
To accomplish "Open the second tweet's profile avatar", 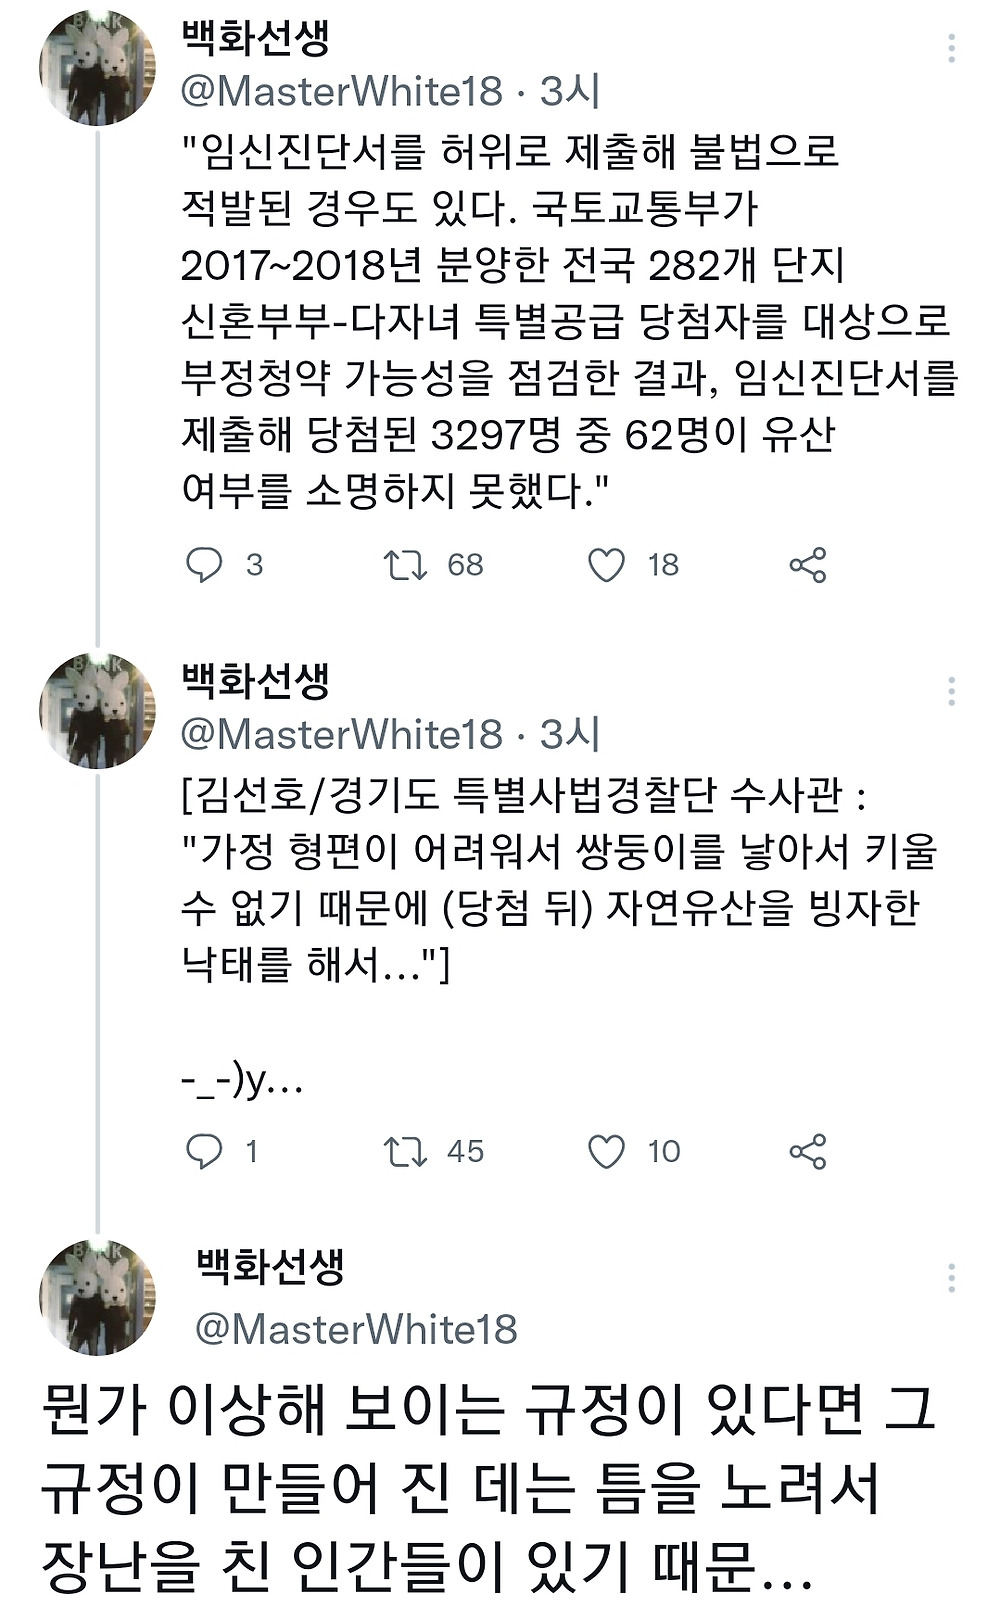I will 97,710.
